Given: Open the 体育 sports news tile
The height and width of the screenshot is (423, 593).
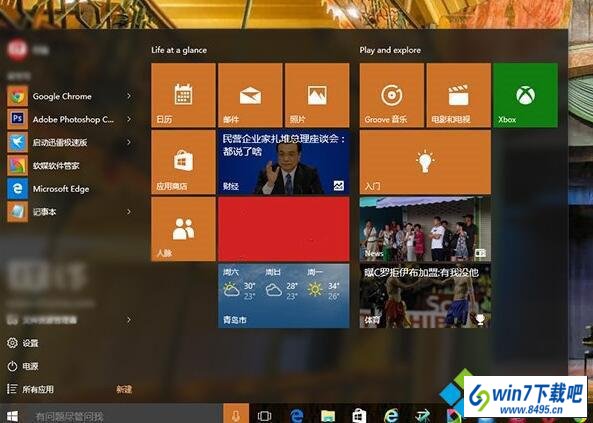Looking at the screenshot, I should [425, 296].
